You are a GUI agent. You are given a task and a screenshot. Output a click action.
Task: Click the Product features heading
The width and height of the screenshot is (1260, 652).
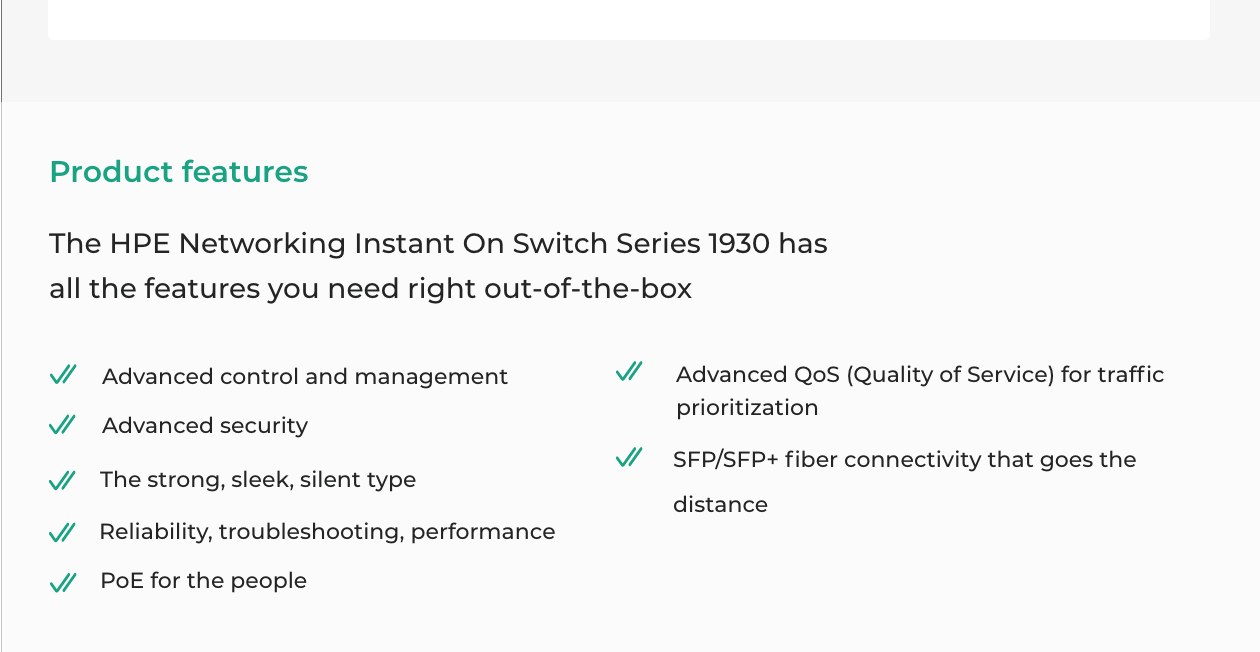pos(179,172)
